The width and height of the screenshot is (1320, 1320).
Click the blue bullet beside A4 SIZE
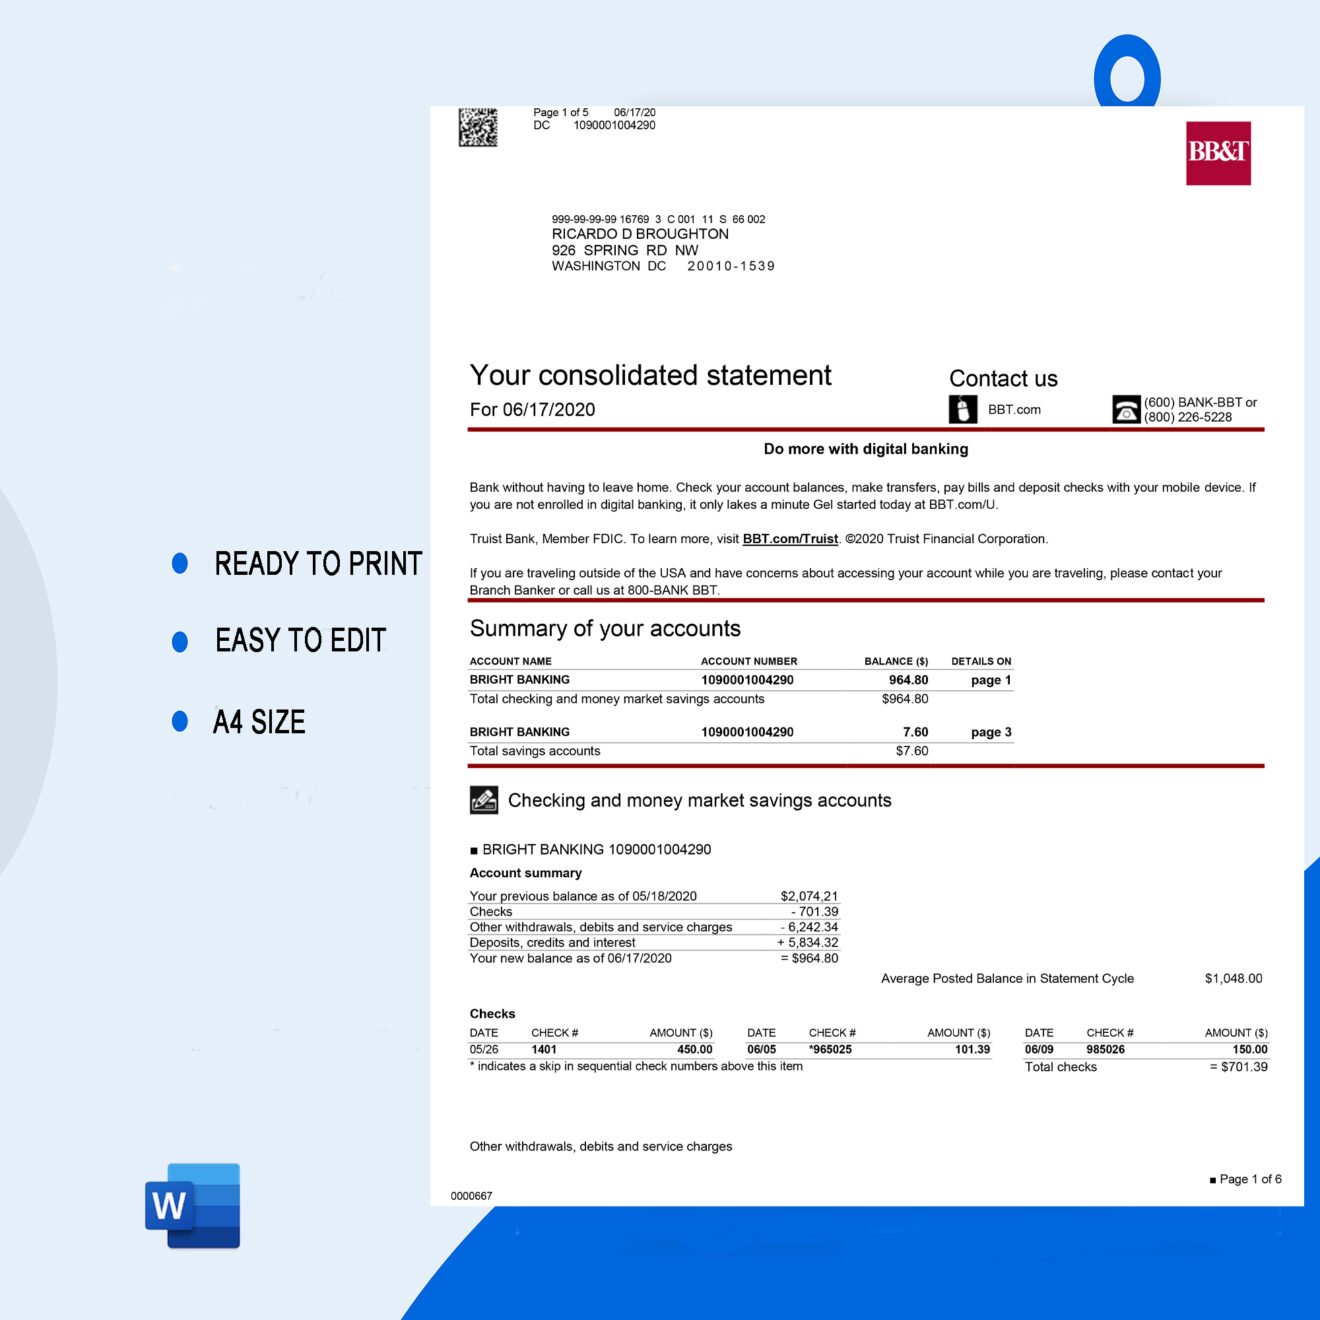tap(180, 721)
